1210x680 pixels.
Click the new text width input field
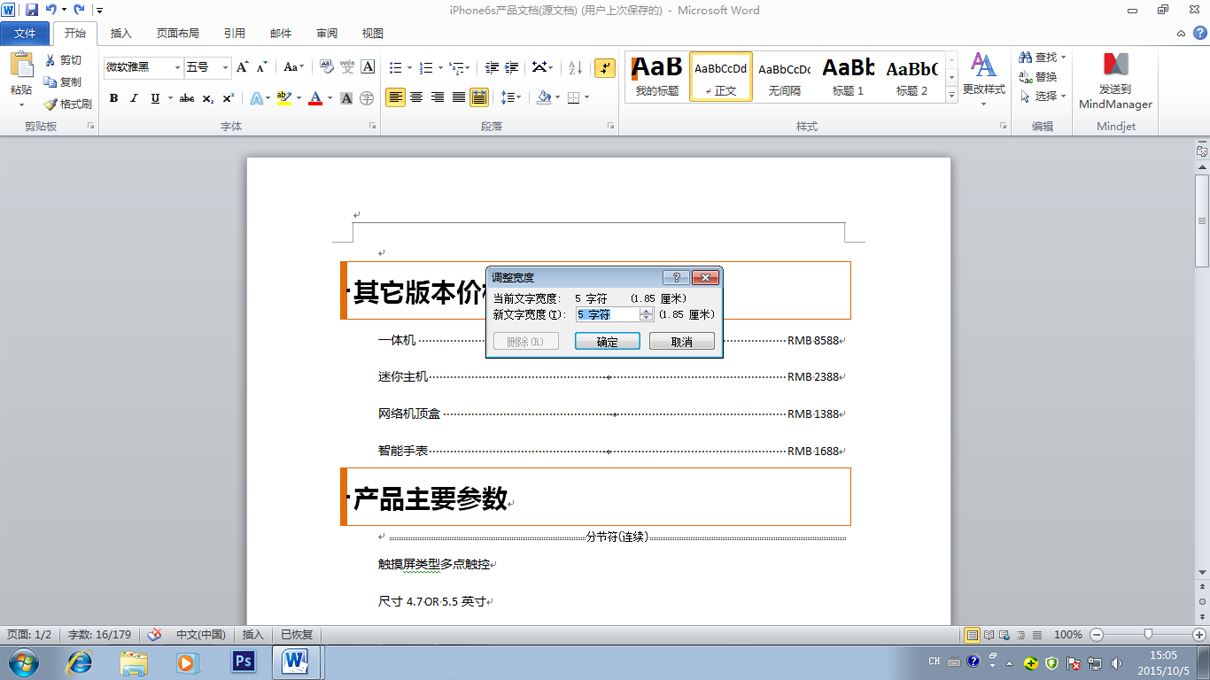pyautogui.click(x=606, y=314)
